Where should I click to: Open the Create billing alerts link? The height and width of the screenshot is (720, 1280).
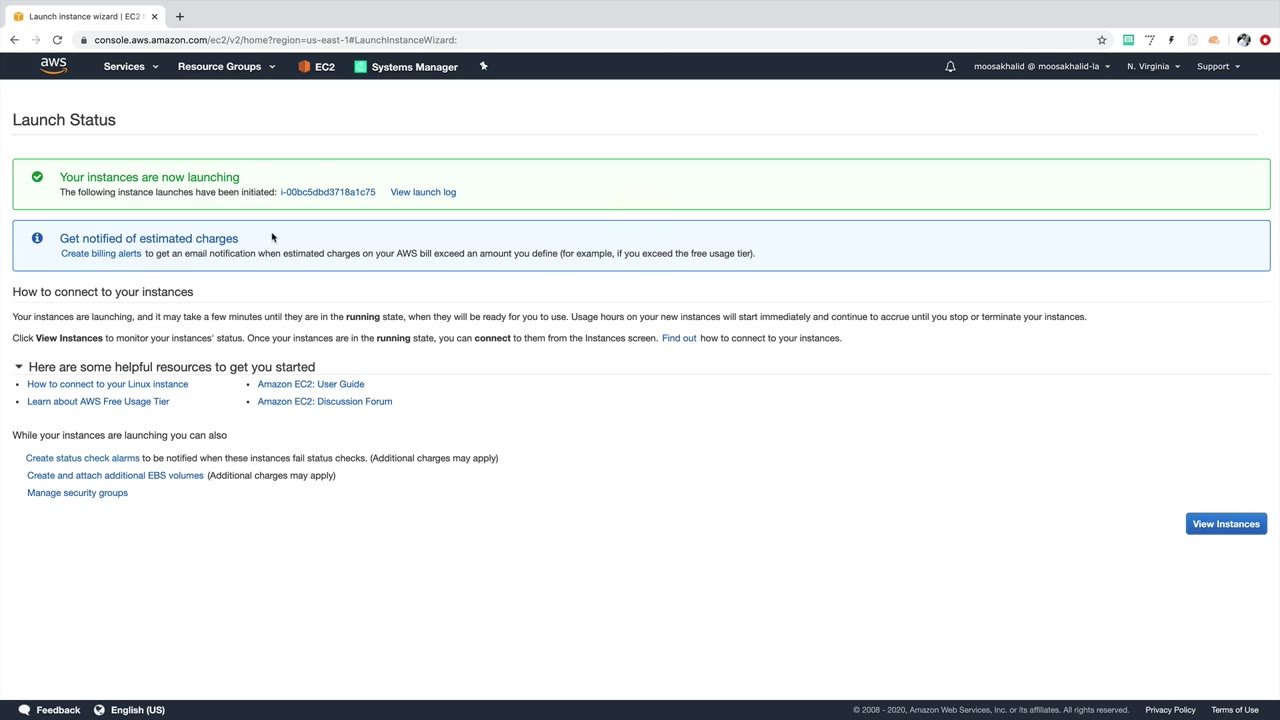(101, 253)
